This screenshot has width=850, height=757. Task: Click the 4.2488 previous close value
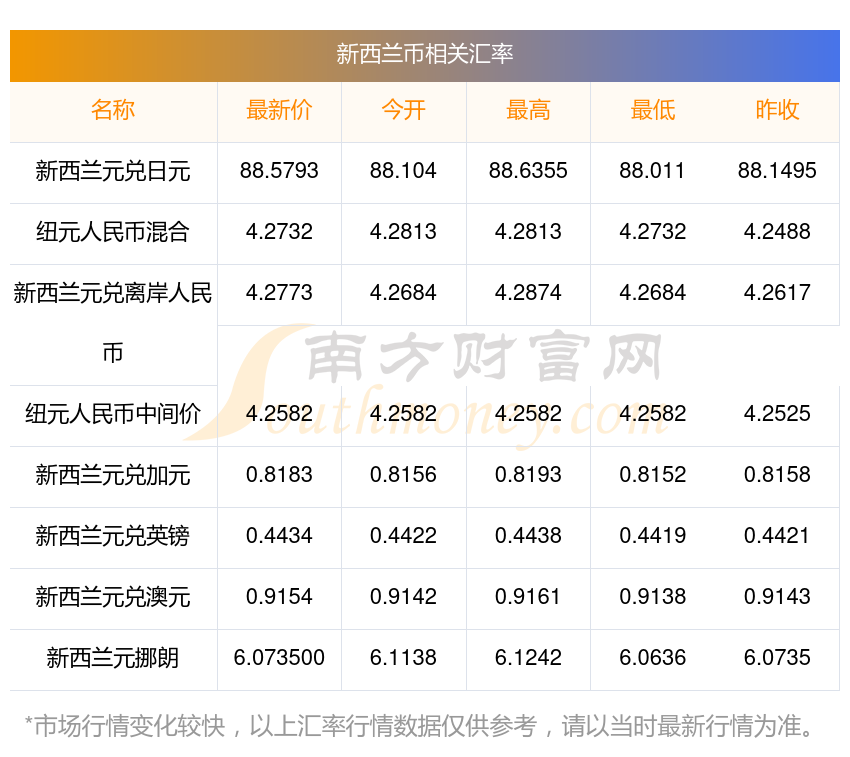coord(777,232)
